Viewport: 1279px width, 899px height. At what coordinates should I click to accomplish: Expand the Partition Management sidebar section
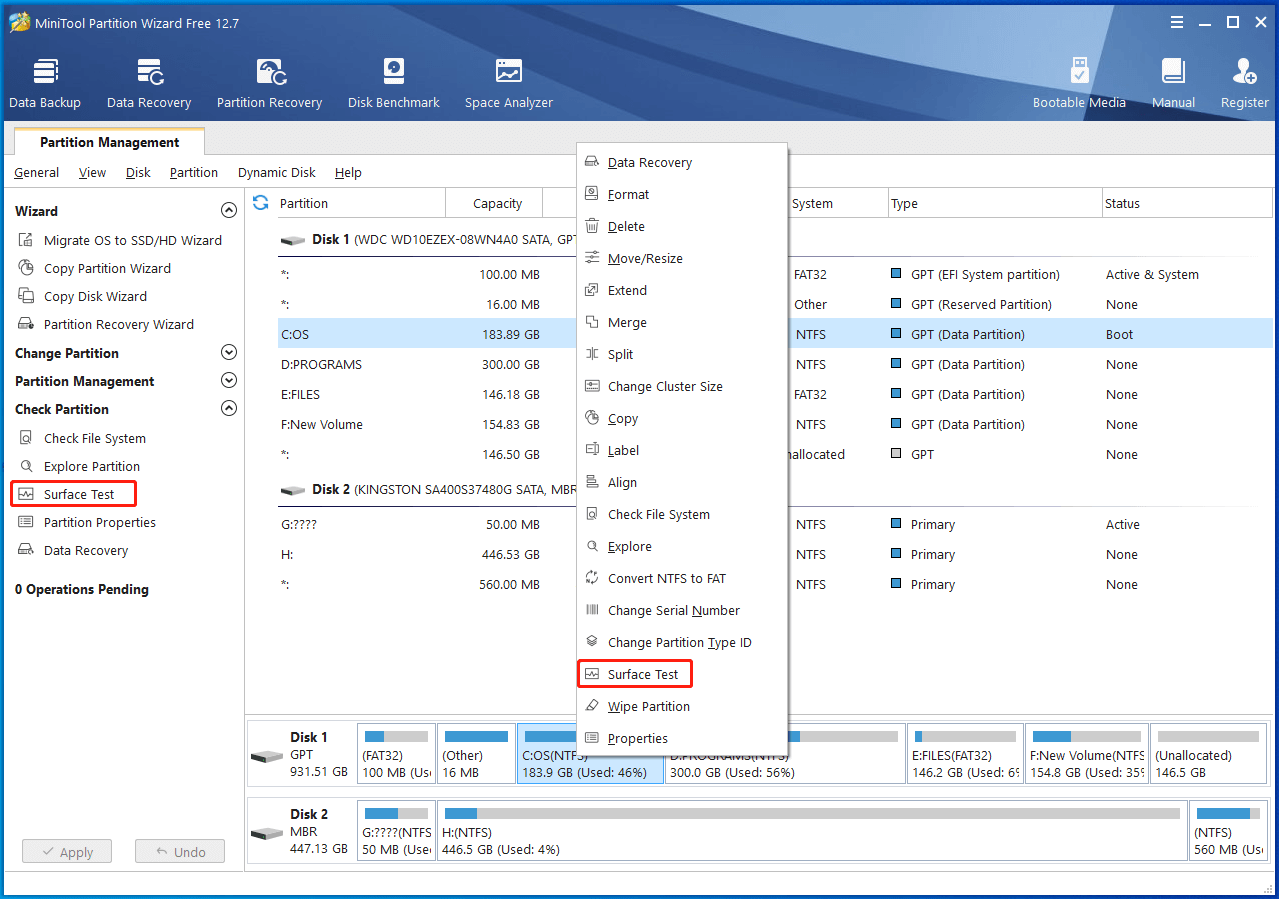[229, 381]
